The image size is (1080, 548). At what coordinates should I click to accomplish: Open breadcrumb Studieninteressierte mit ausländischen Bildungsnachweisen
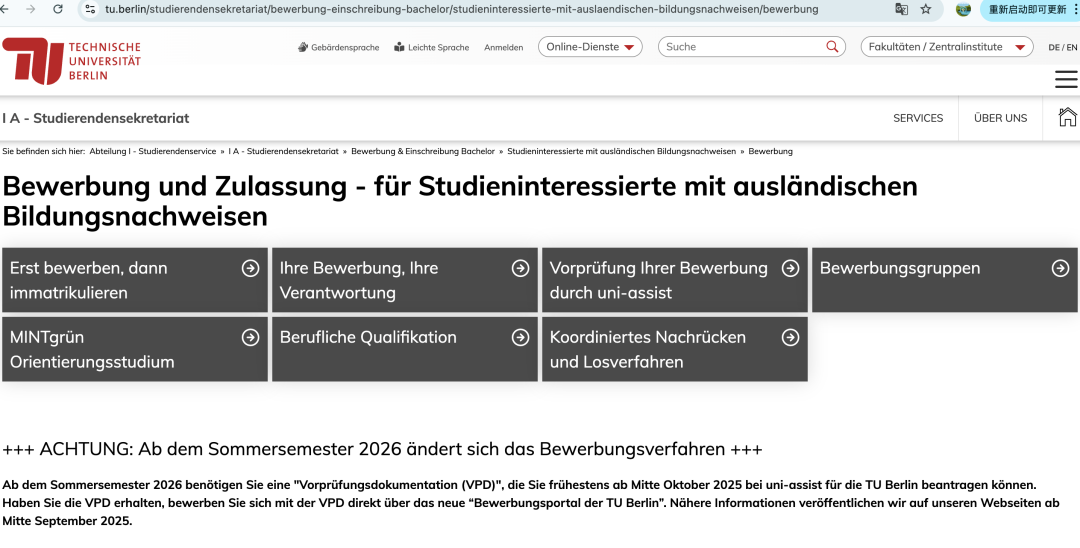[621, 151]
